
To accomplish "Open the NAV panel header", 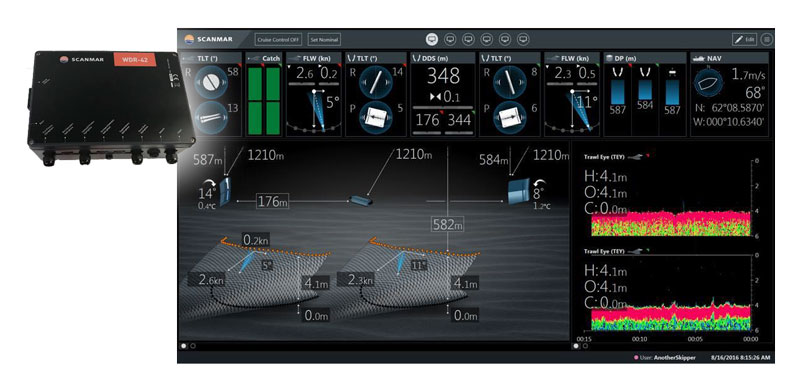I will [730, 58].
